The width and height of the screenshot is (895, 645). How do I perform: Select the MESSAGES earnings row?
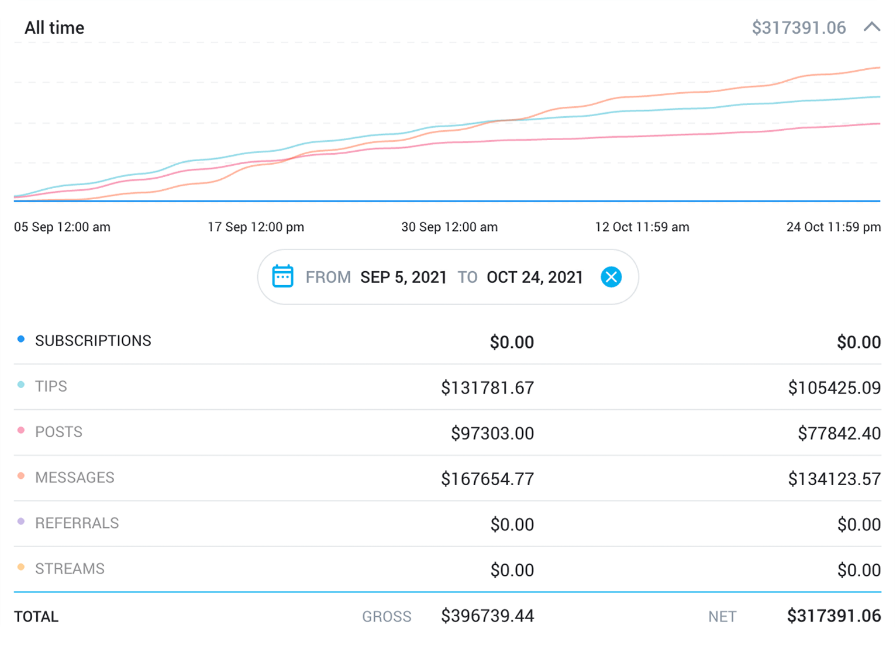(74, 478)
